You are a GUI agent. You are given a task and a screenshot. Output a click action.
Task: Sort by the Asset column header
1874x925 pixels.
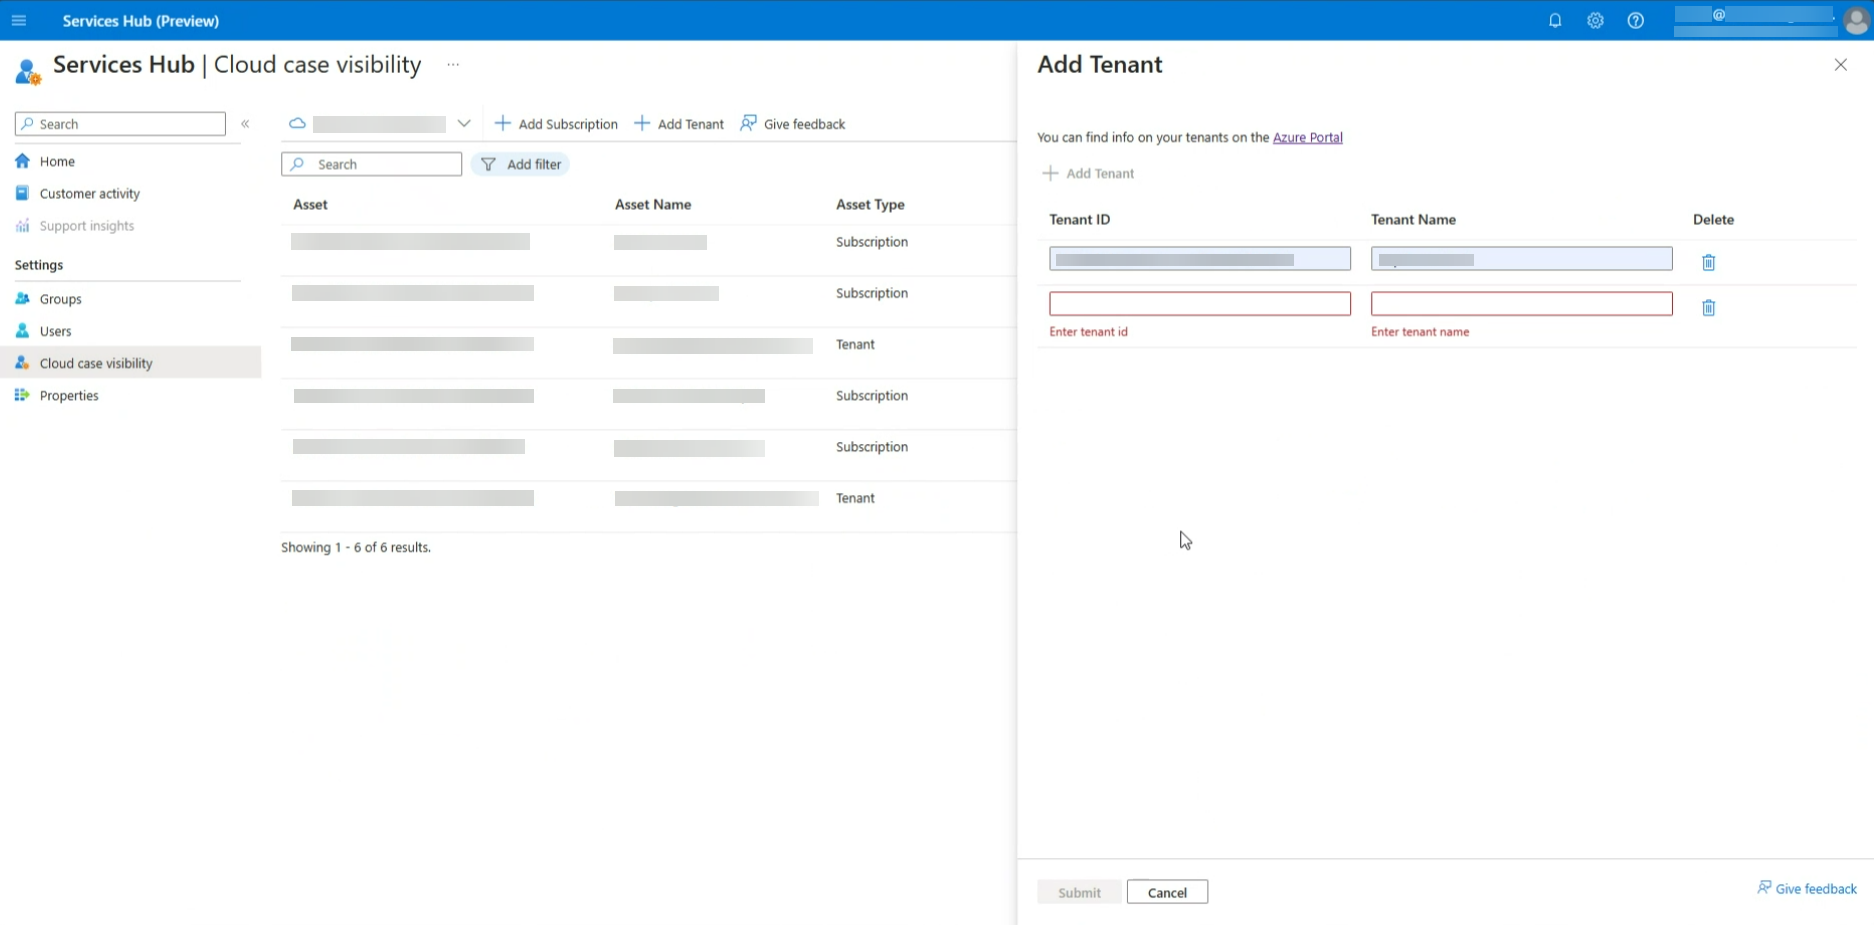pos(310,204)
